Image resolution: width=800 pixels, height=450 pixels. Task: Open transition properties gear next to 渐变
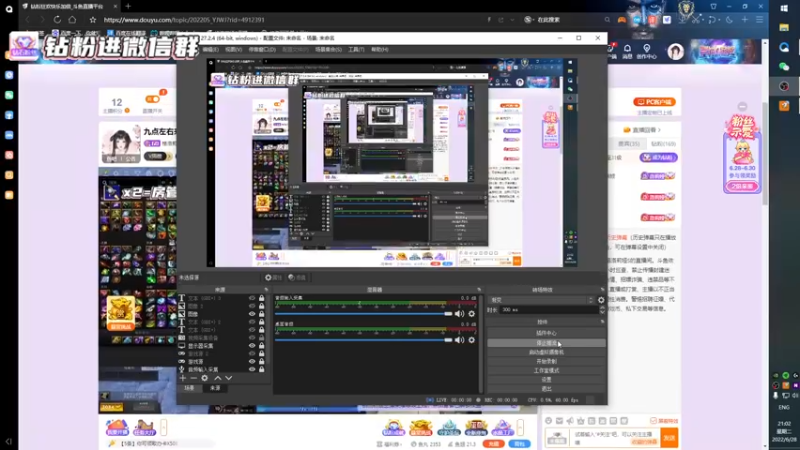601,300
